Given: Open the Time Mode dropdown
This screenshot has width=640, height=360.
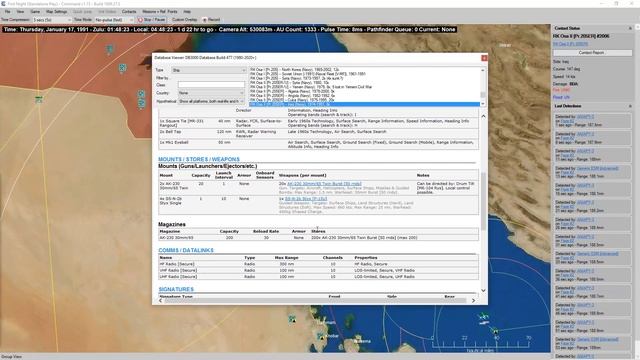Looking at the screenshot, I should 114,20.
